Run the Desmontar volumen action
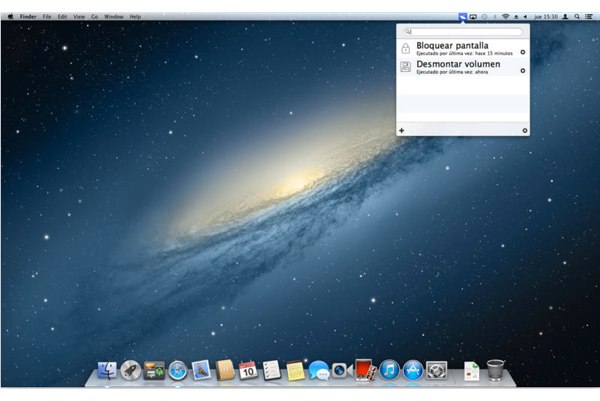The height and width of the screenshot is (401, 600). pyautogui.click(x=463, y=67)
